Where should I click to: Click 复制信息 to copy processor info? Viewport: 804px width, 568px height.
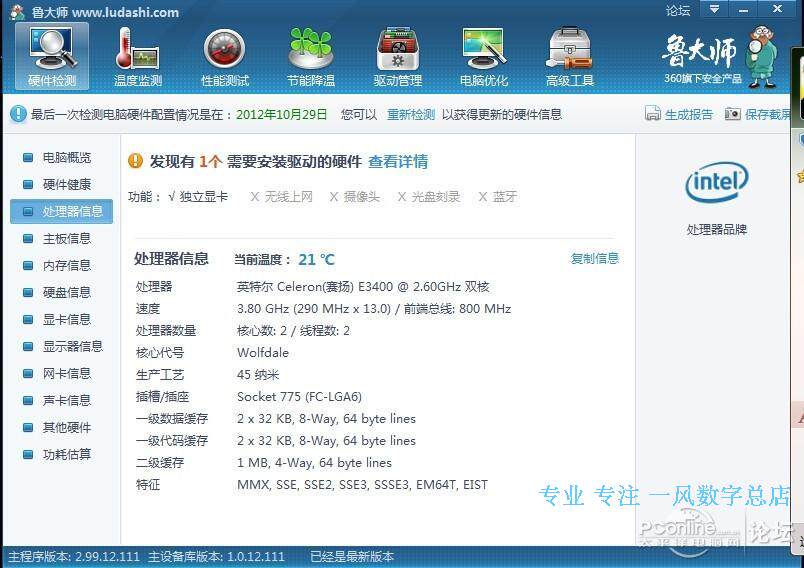(x=595, y=258)
